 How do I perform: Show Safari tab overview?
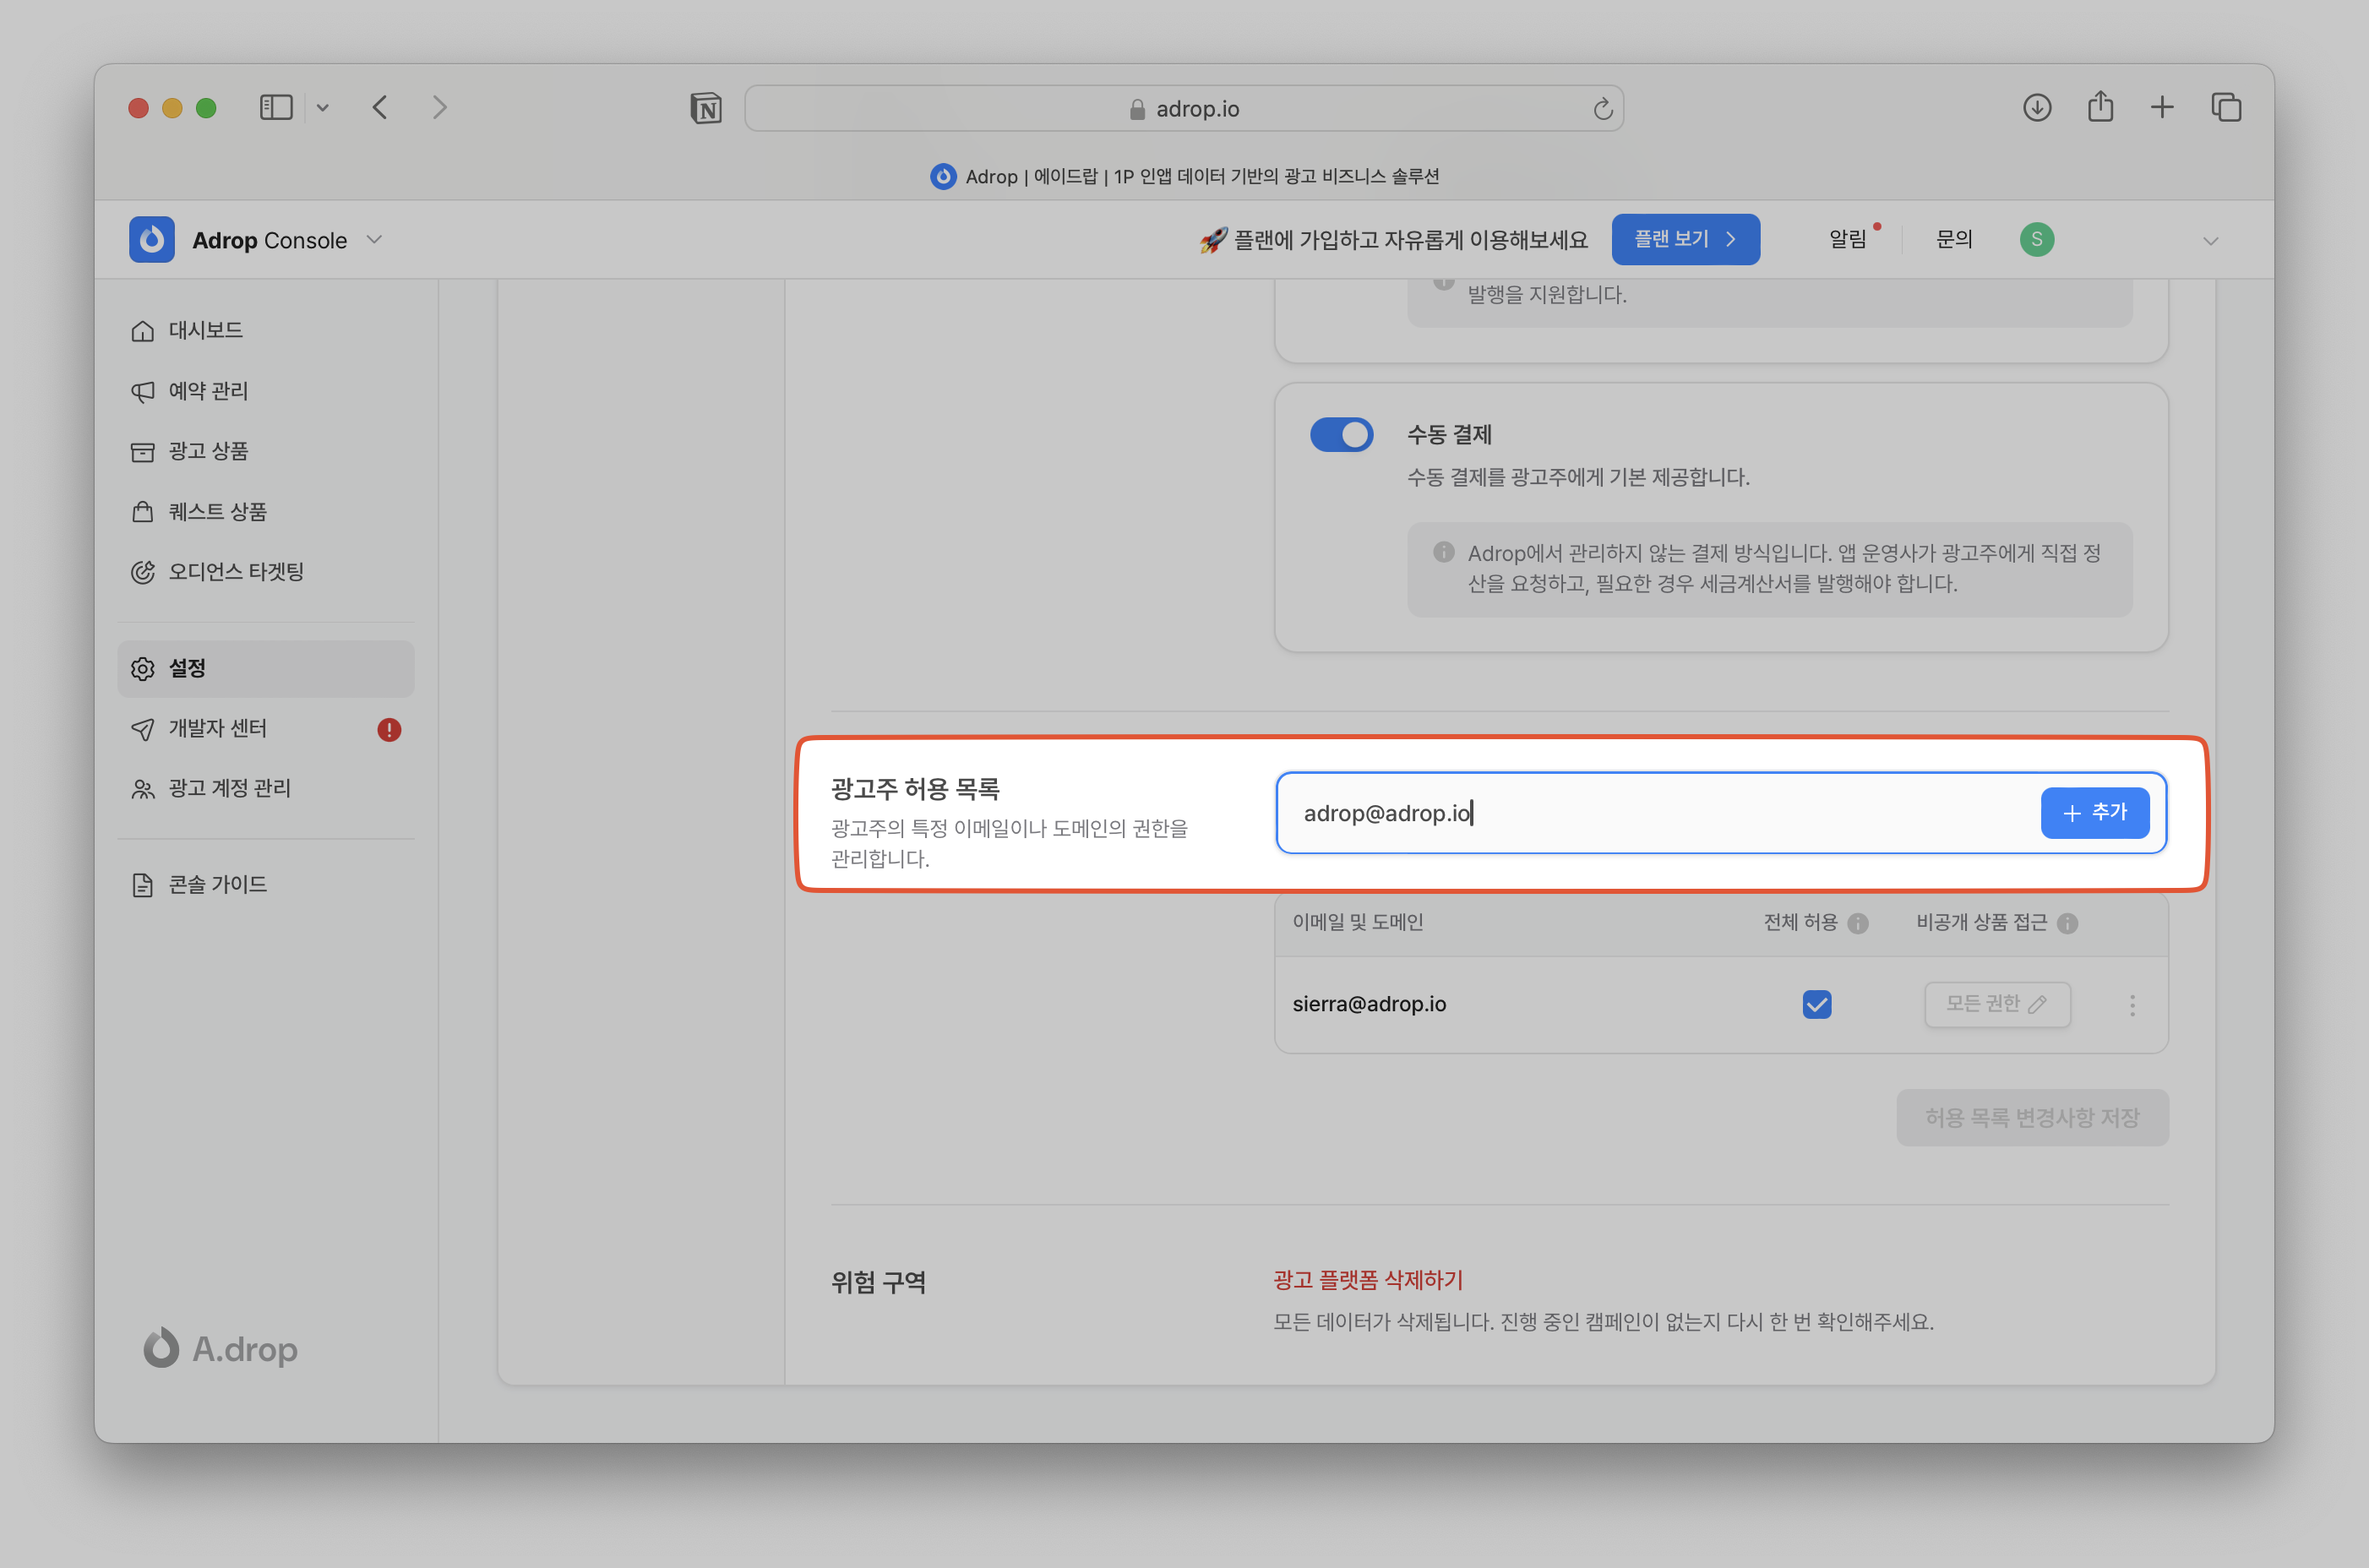tap(2226, 108)
